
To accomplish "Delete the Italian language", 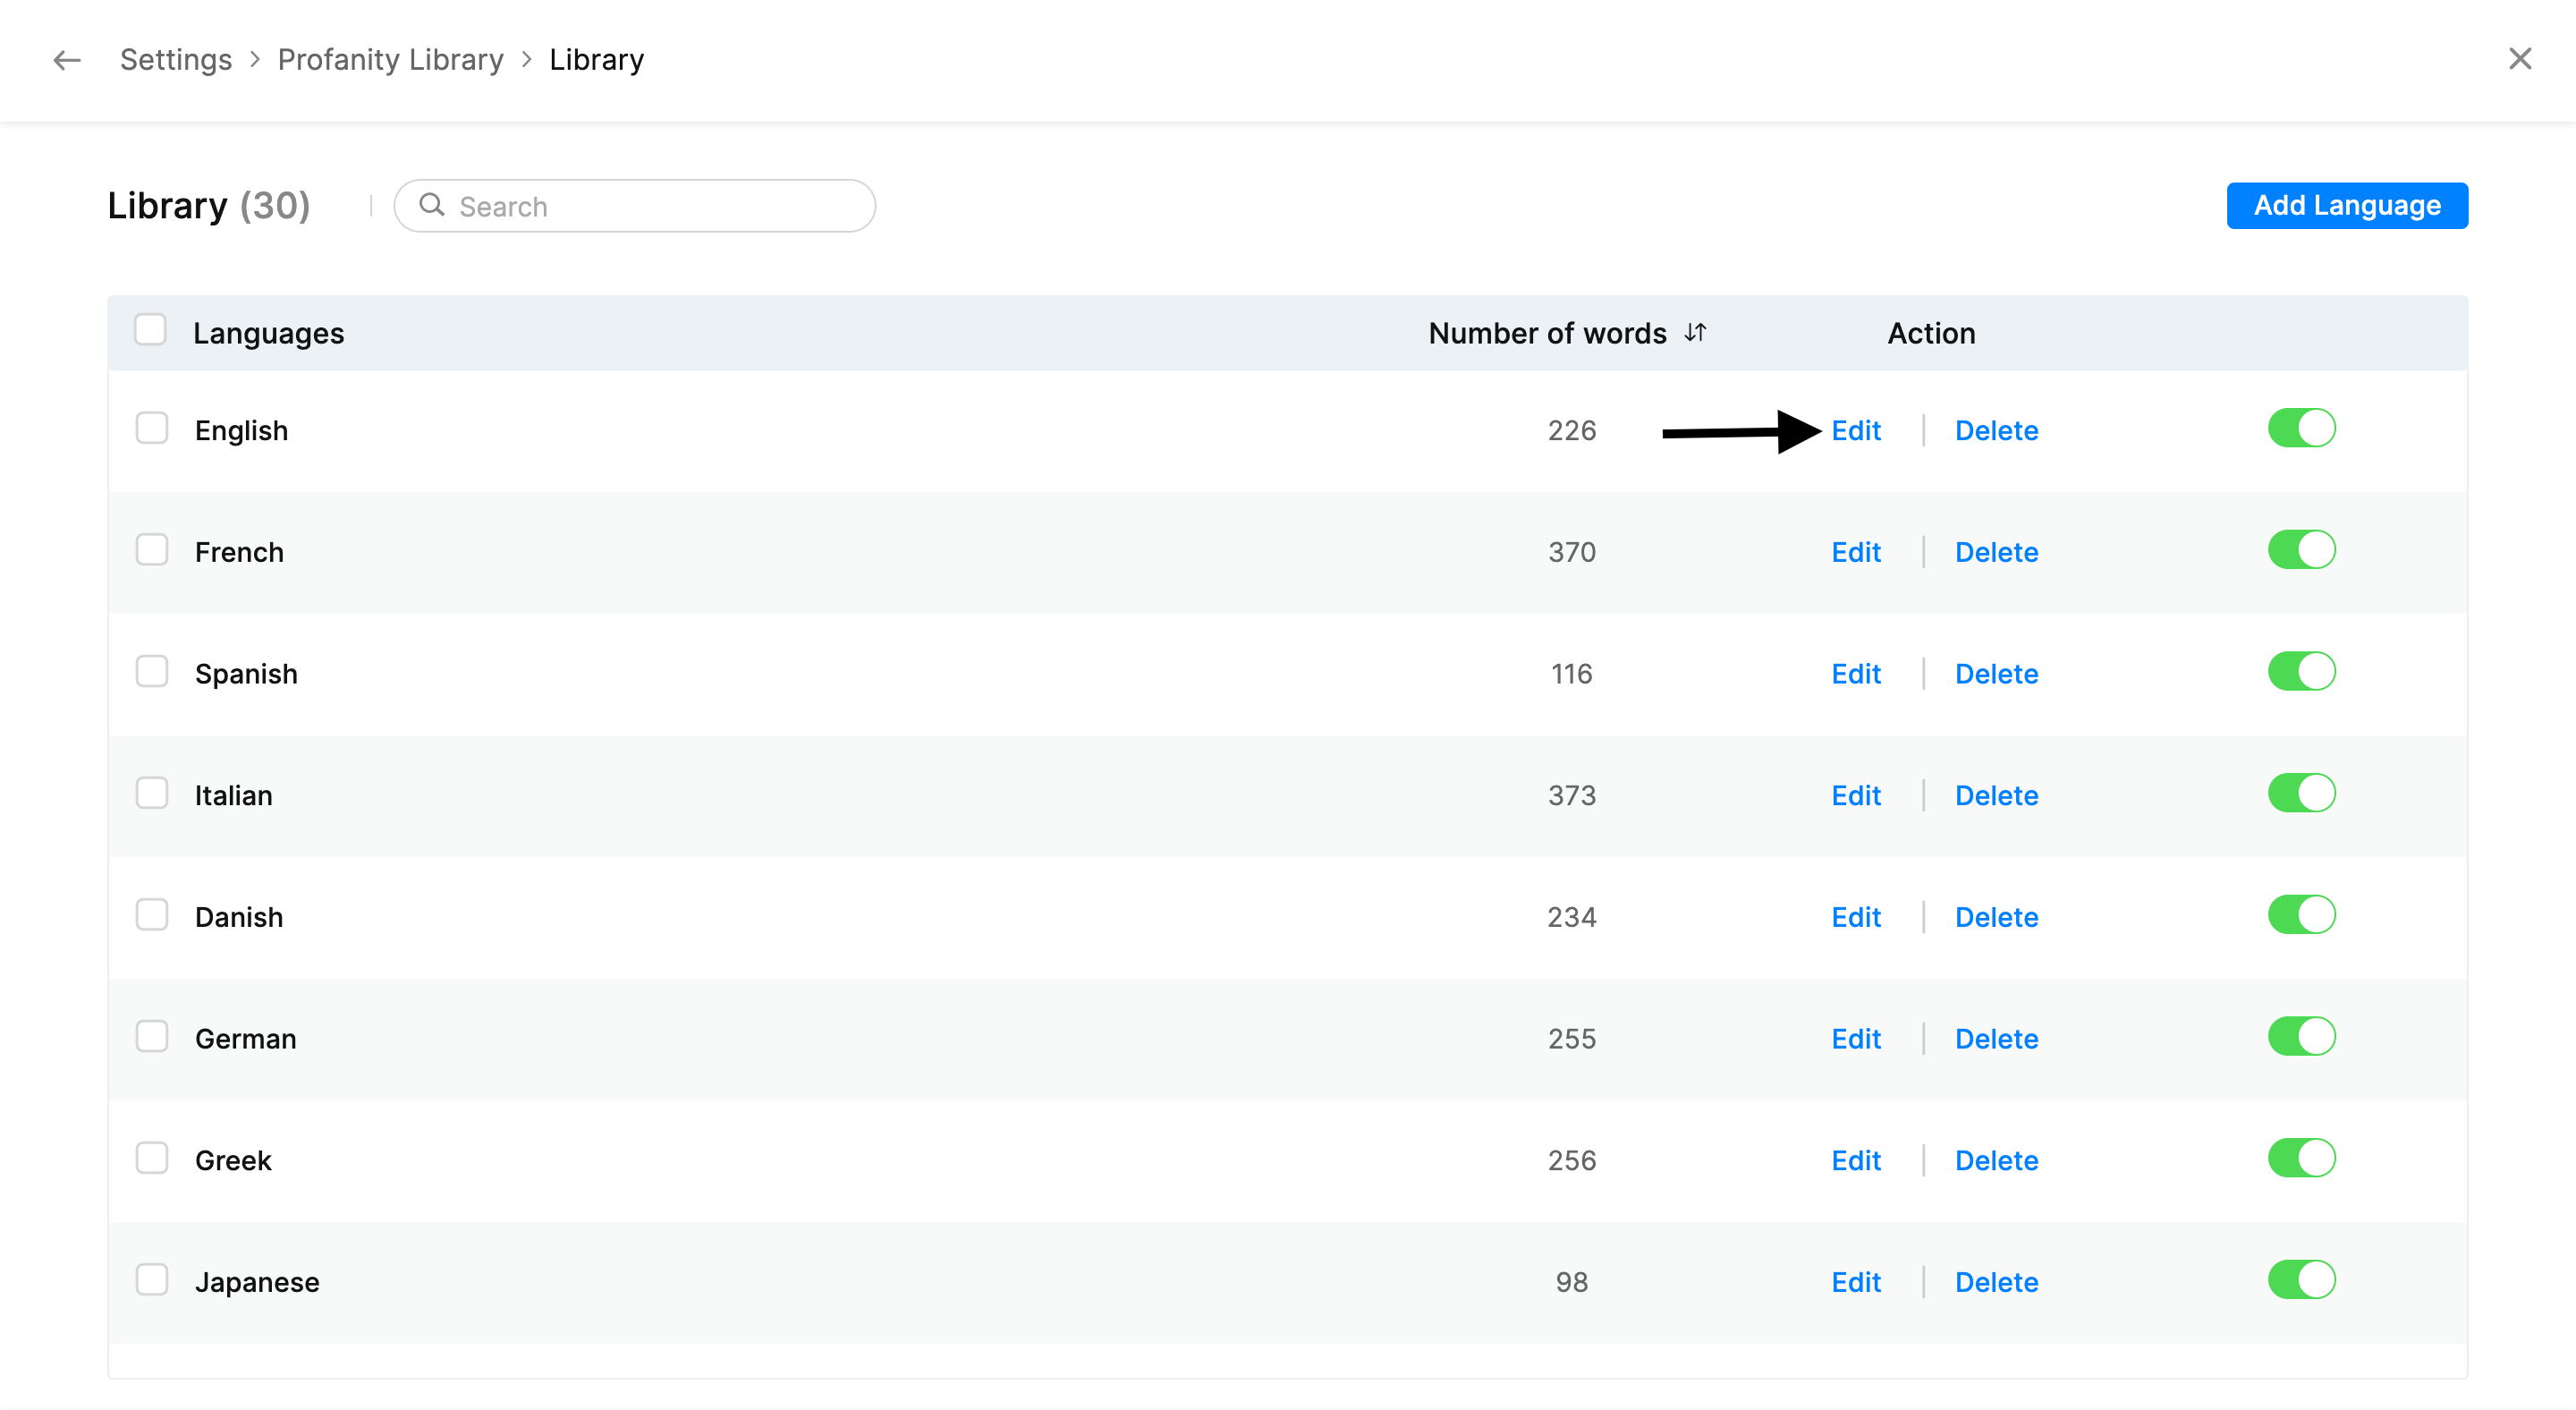I will pos(1996,795).
